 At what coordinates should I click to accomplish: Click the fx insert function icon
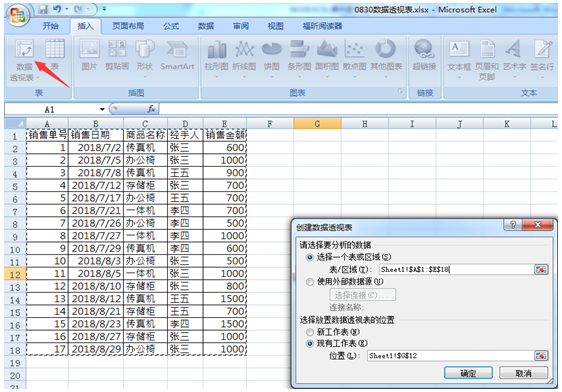pyautogui.click(x=151, y=109)
